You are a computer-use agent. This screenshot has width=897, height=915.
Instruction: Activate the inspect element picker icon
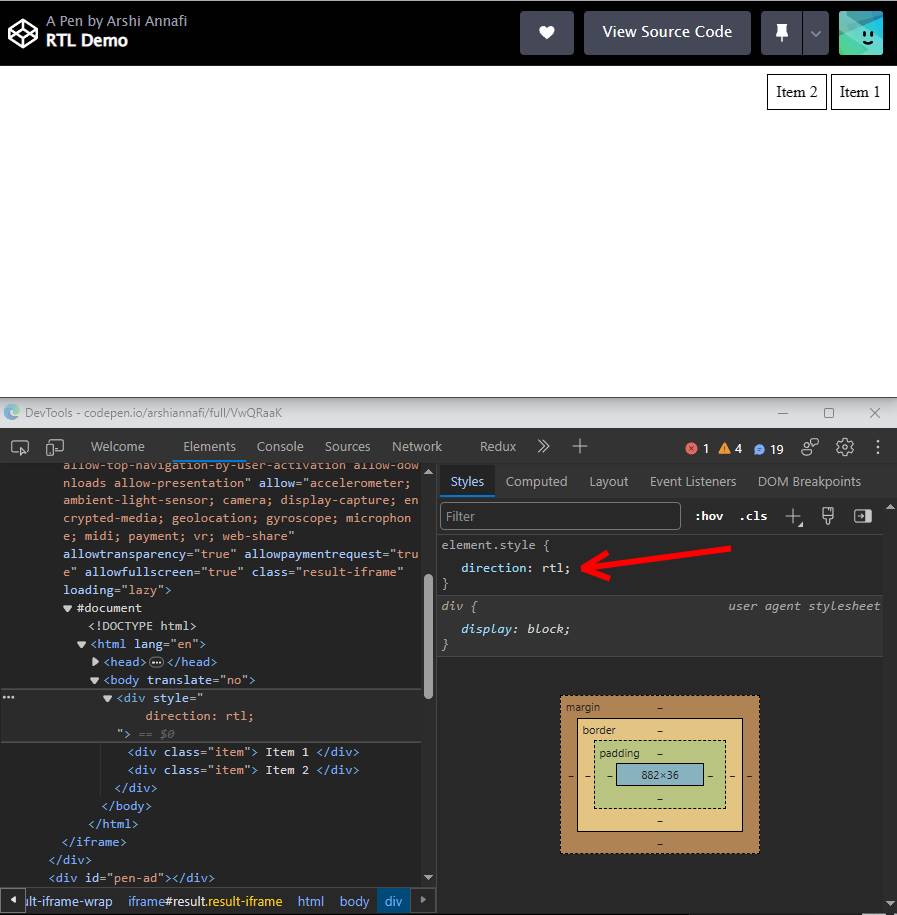[x=20, y=447]
